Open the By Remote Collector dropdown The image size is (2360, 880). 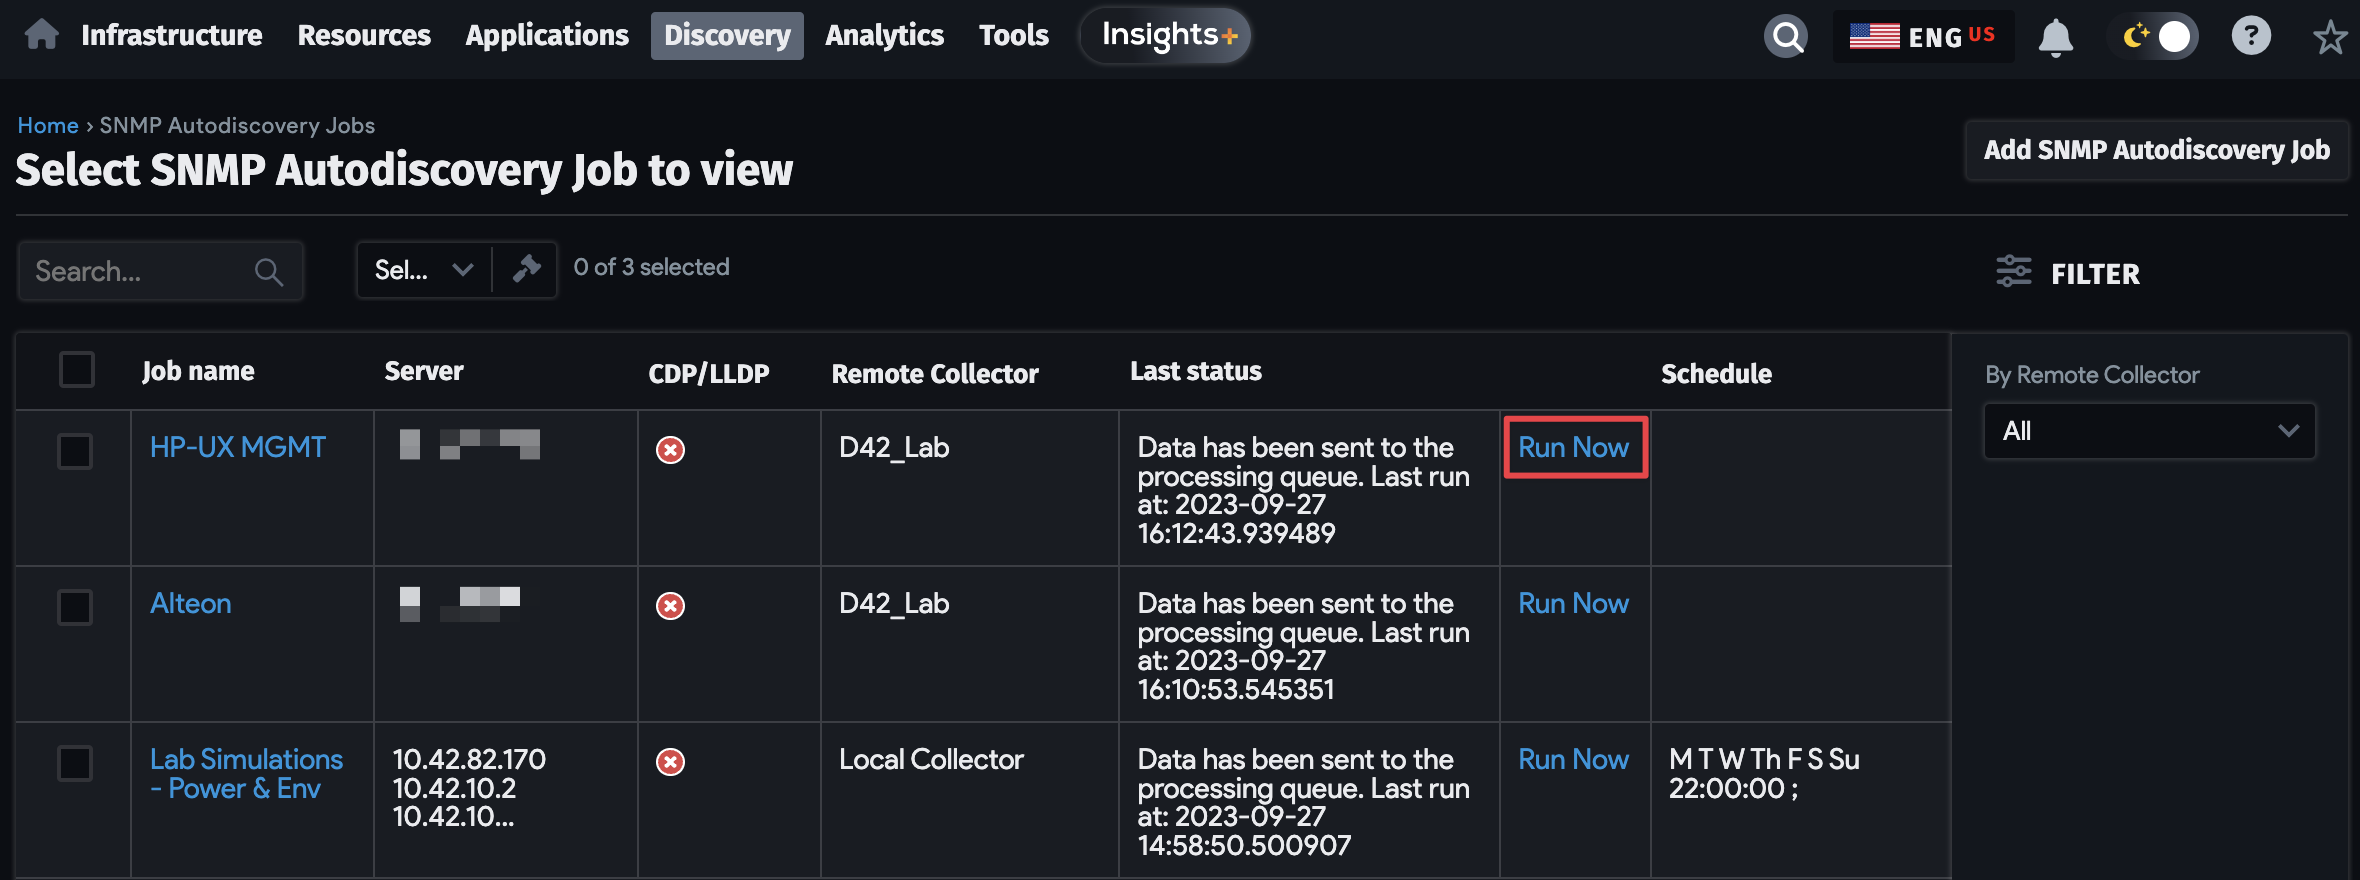pyautogui.click(x=2149, y=431)
